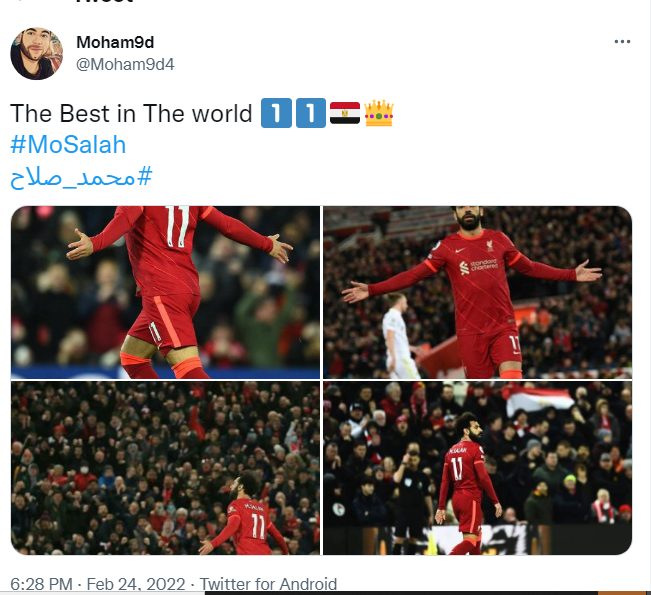Click the Moham9d profile avatar
Viewport: 651px width, 595px height.
(37, 53)
